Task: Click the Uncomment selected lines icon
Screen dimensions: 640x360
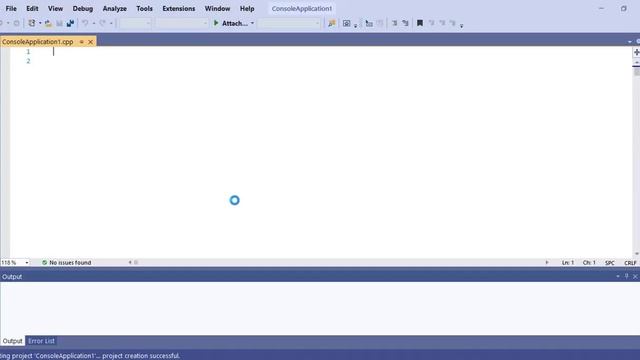Action: point(405,23)
